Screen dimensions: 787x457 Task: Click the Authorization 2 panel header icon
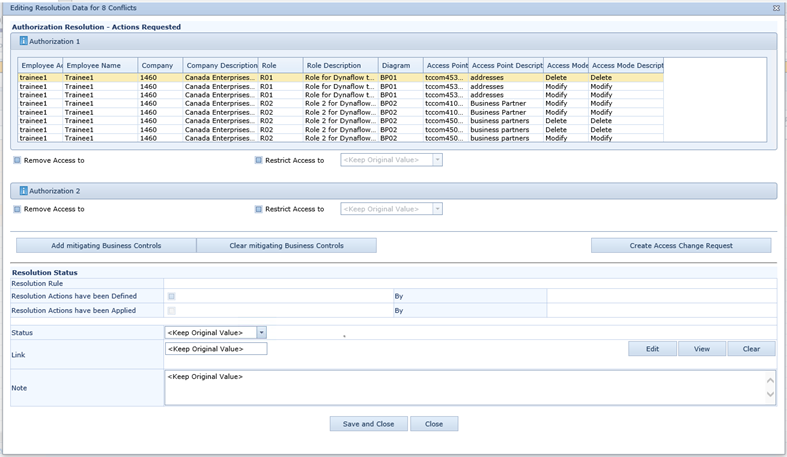click(24, 190)
